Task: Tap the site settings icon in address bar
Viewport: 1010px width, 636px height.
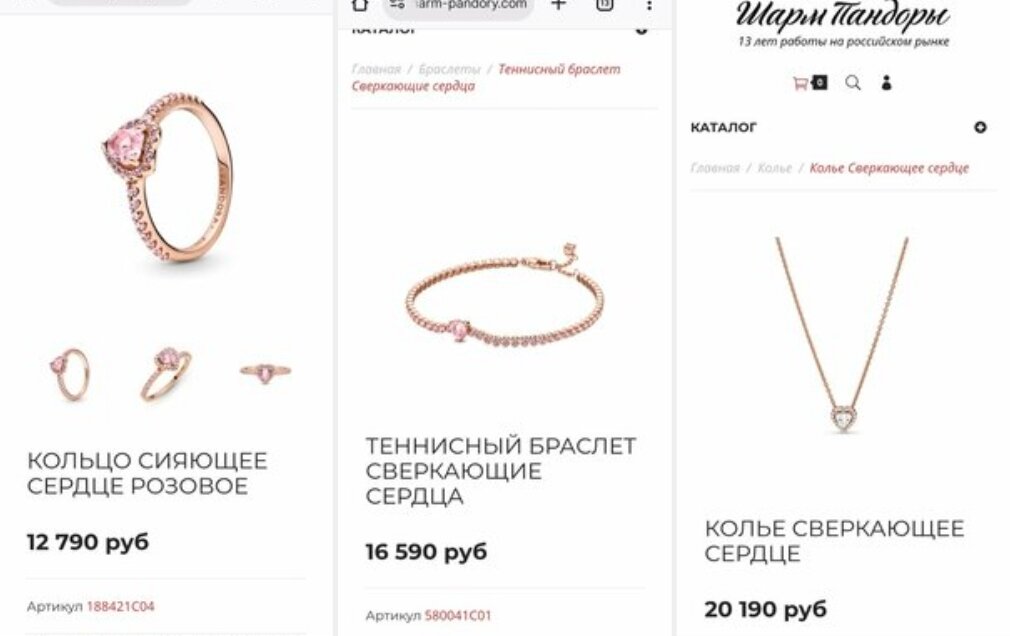Action: tap(397, 5)
